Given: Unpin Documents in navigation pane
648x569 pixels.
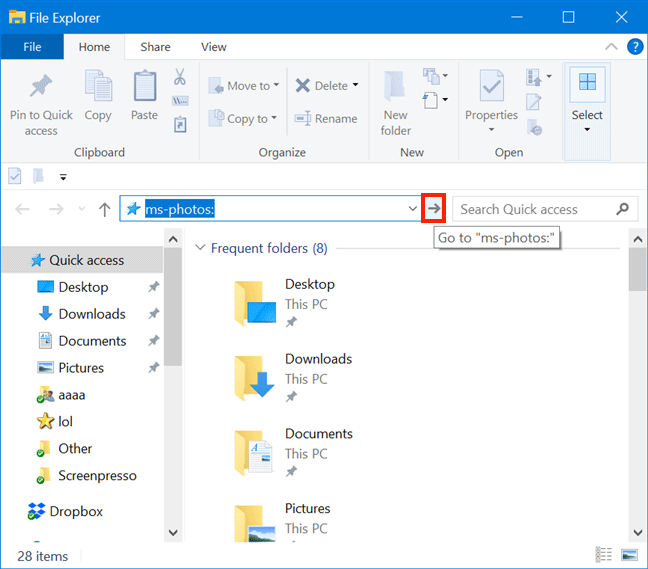Looking at the screenshot, I should point(153,340).
